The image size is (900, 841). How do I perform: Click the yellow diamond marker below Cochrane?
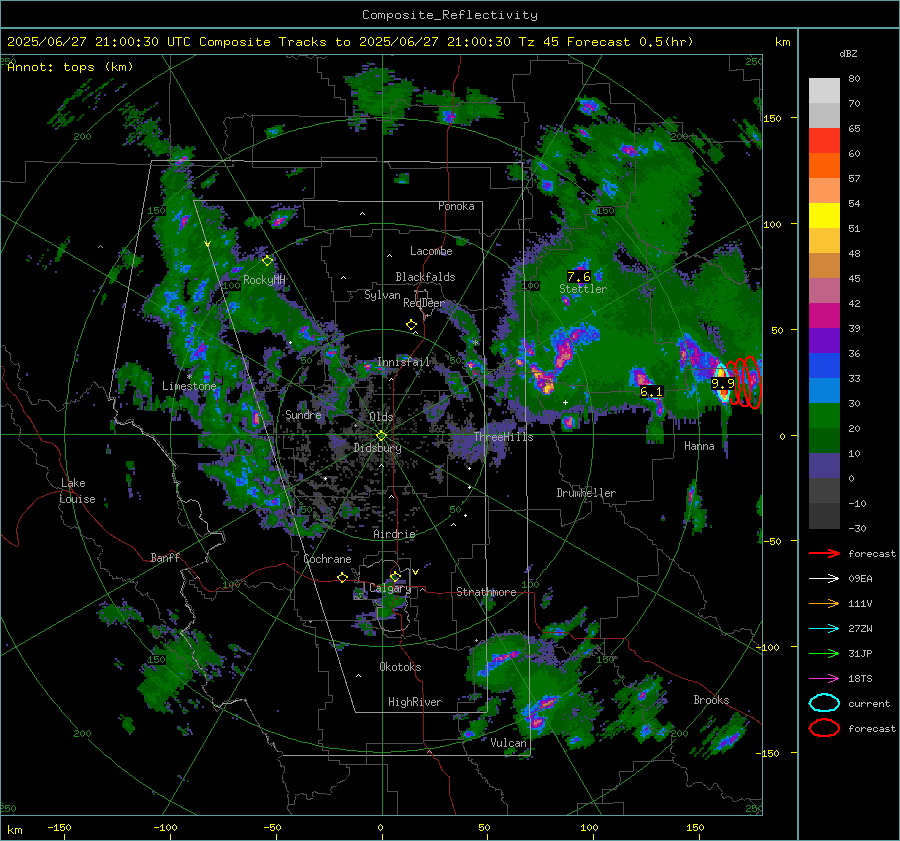click(x=342, y=578)
